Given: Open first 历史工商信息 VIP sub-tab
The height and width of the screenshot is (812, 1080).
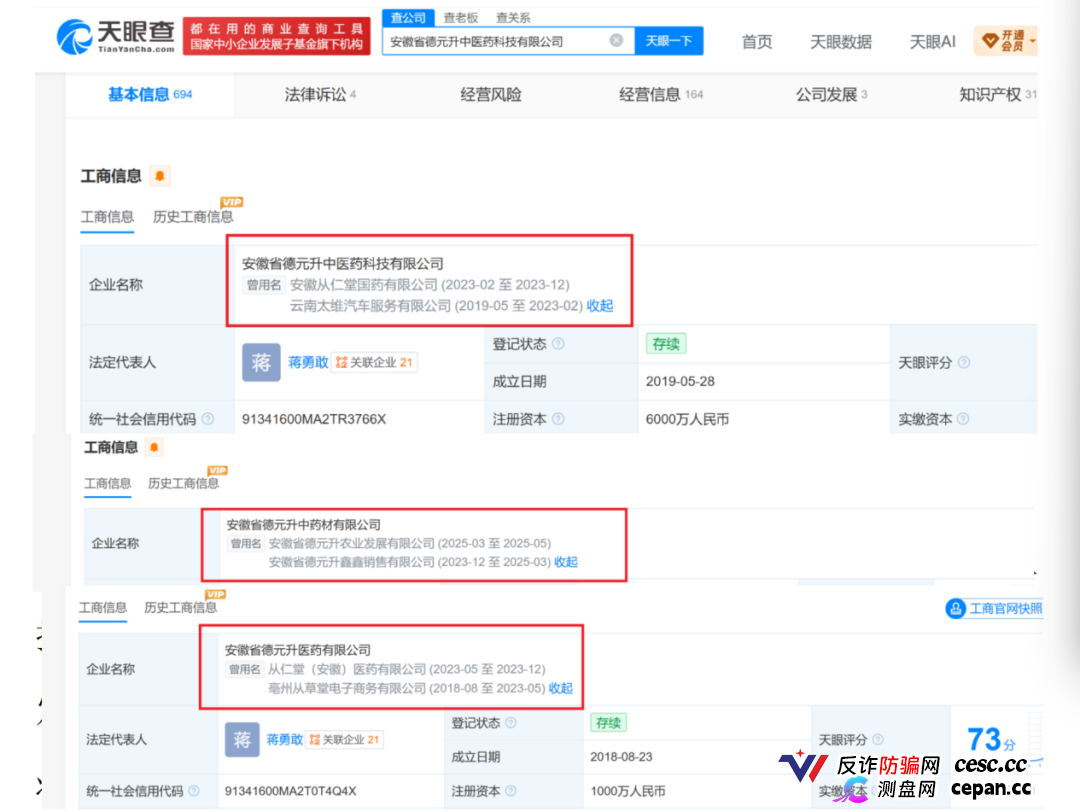Looking at the screenshot, I should point(193,216).
